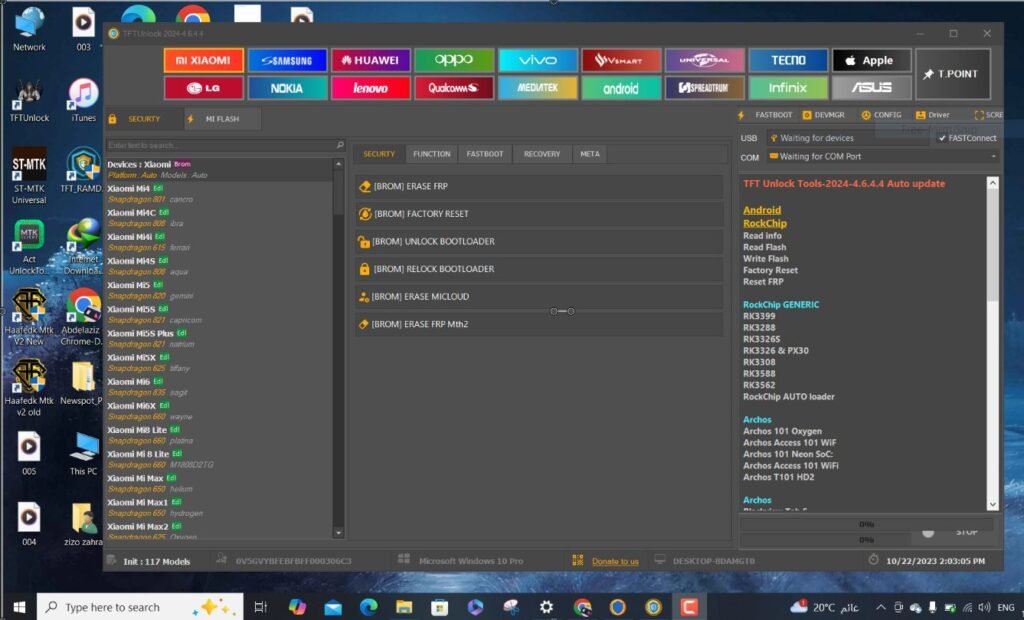Open the FUNCTION tab
The image size is (1024, 620).
pyautogui.click(x=432, y=154)
